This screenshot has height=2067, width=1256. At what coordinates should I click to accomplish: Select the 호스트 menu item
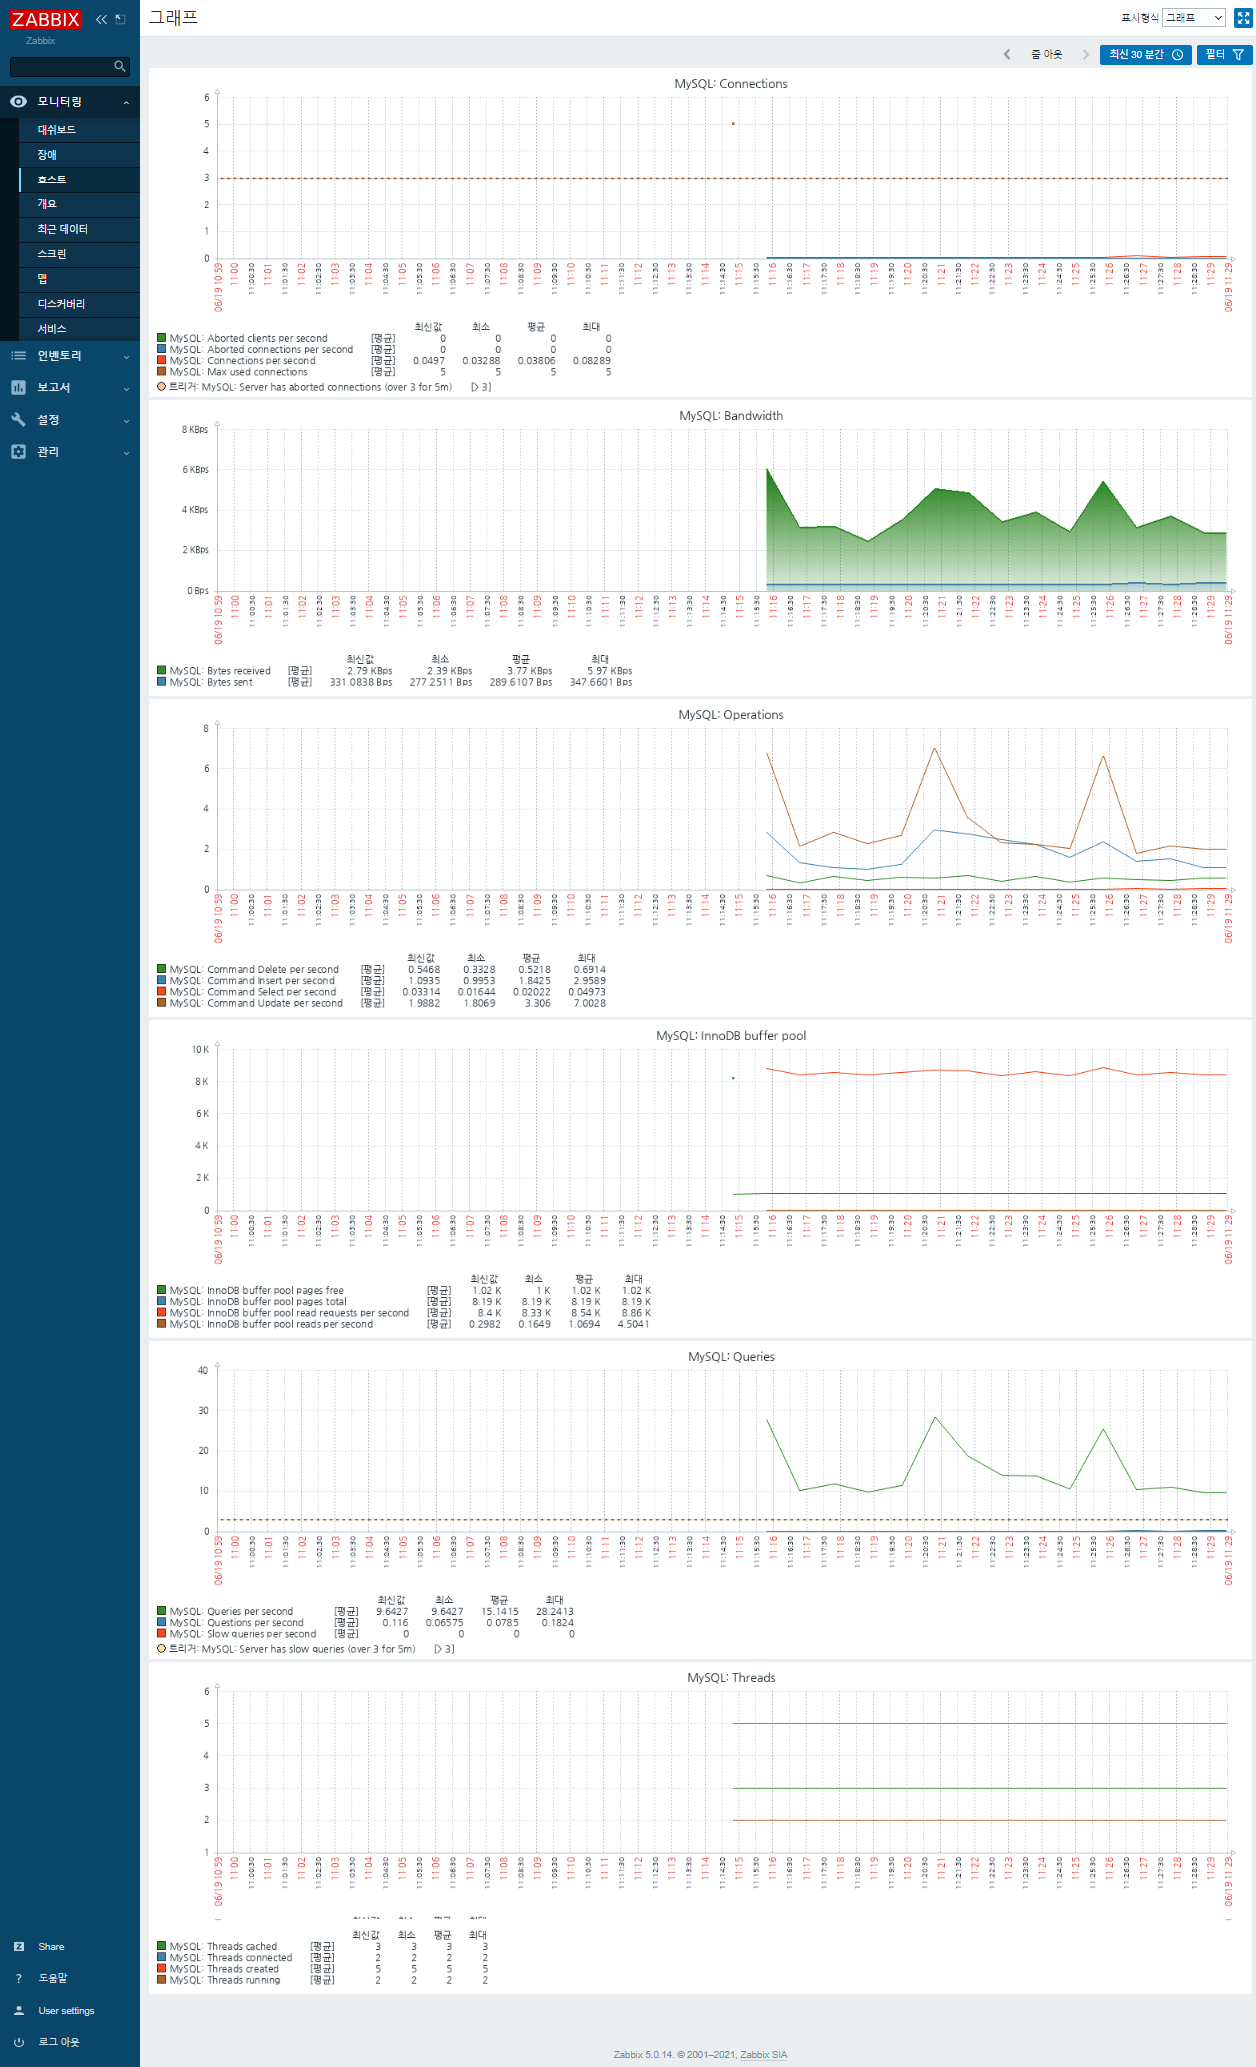click(79, 180)
